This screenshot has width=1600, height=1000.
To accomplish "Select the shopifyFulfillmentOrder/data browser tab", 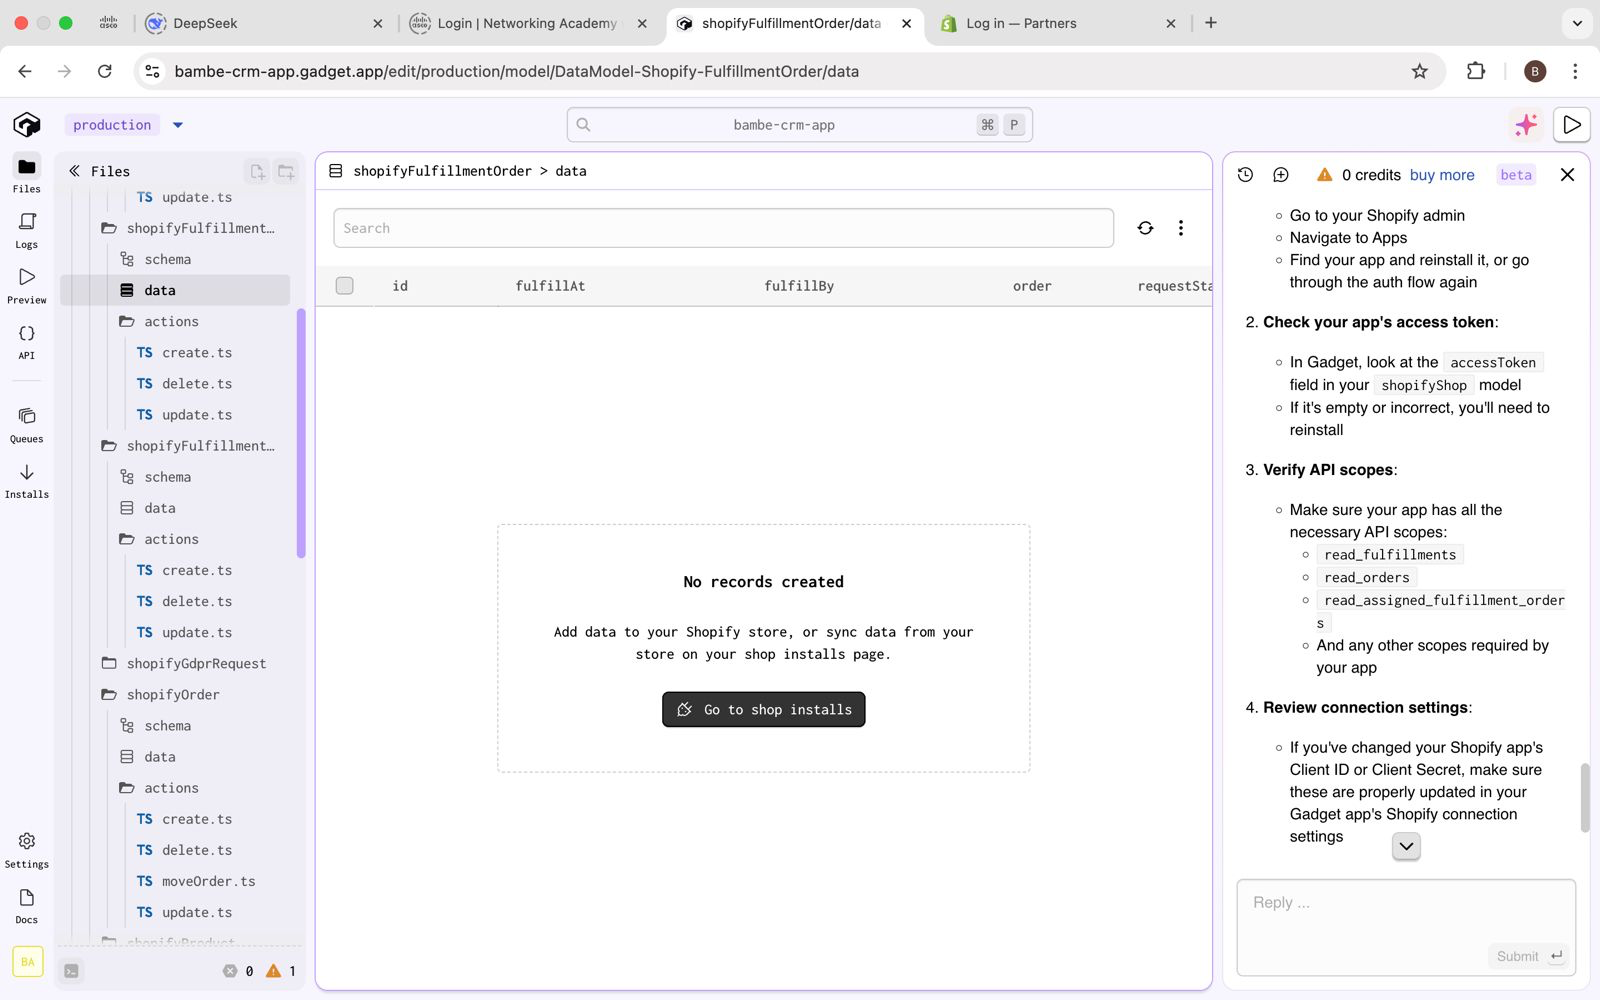I will pos(795,23).
